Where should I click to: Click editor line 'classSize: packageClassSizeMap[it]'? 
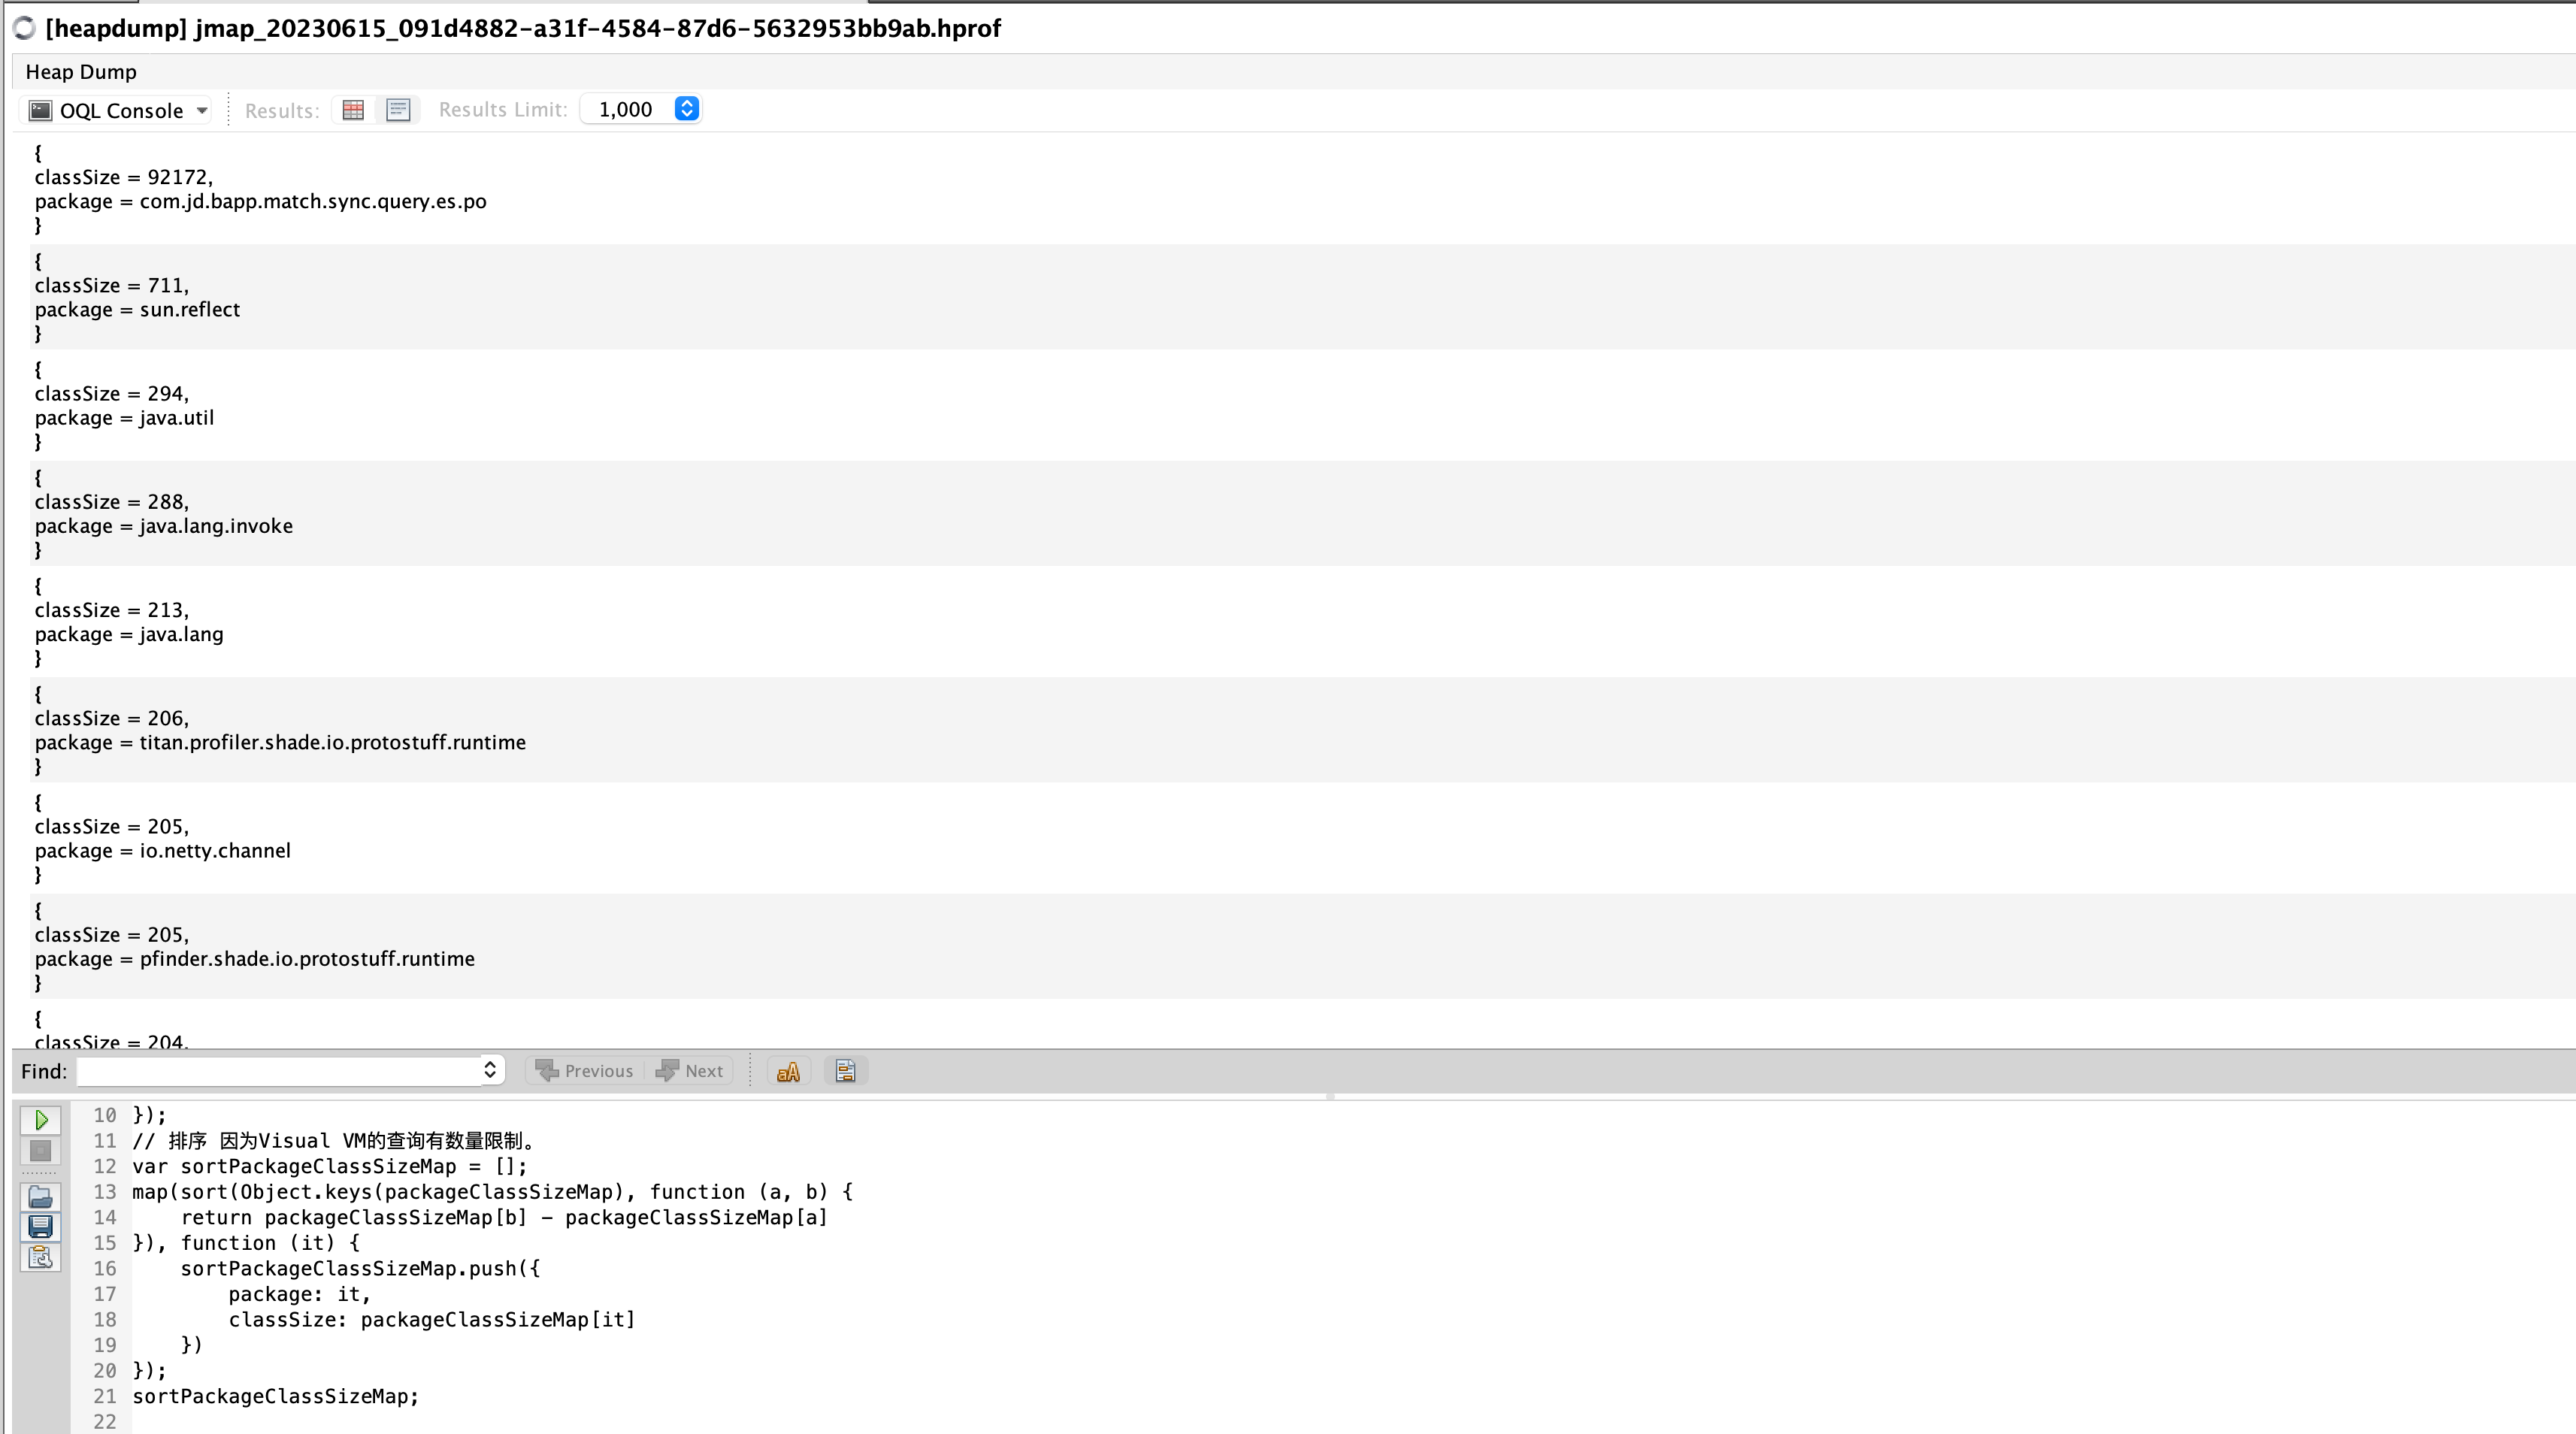(x=432, y=1320)
